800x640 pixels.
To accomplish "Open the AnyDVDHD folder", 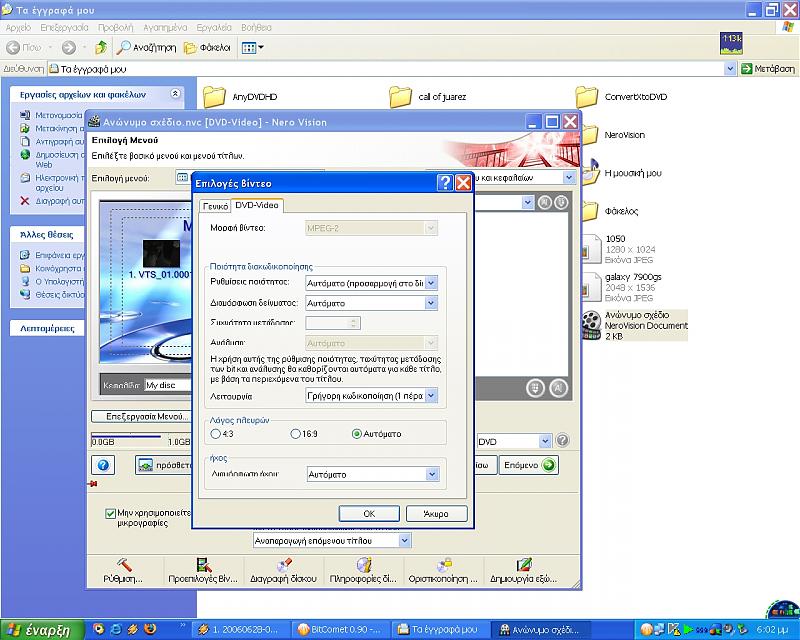I will tap(241, 96).
